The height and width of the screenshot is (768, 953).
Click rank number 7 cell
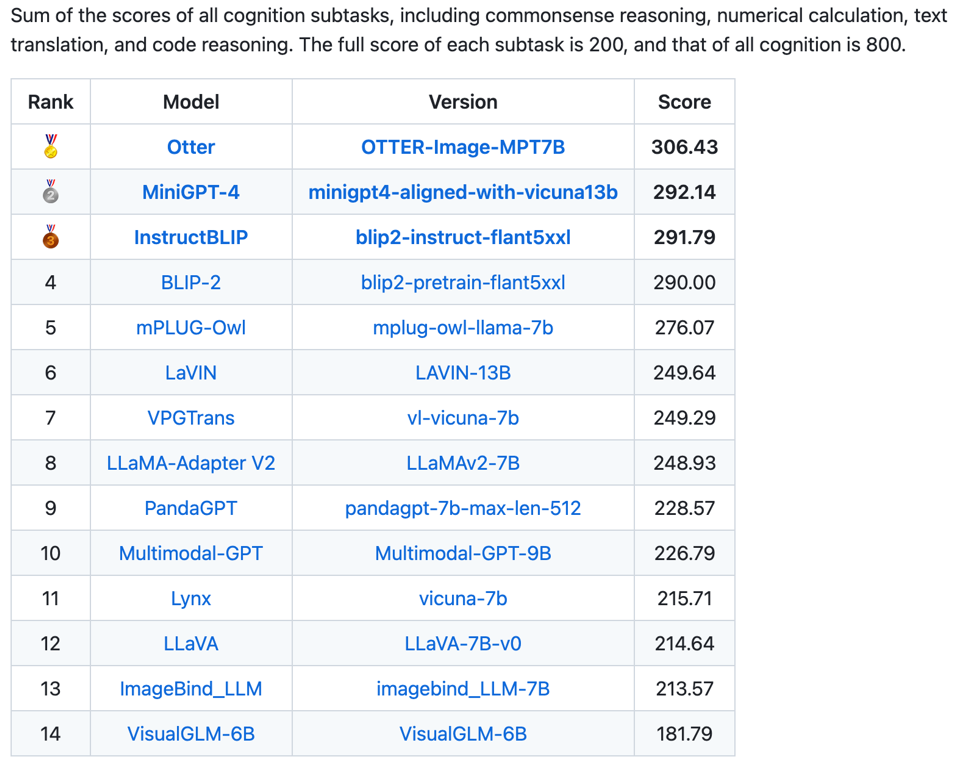pyautogui.click(x=50, y=418)
